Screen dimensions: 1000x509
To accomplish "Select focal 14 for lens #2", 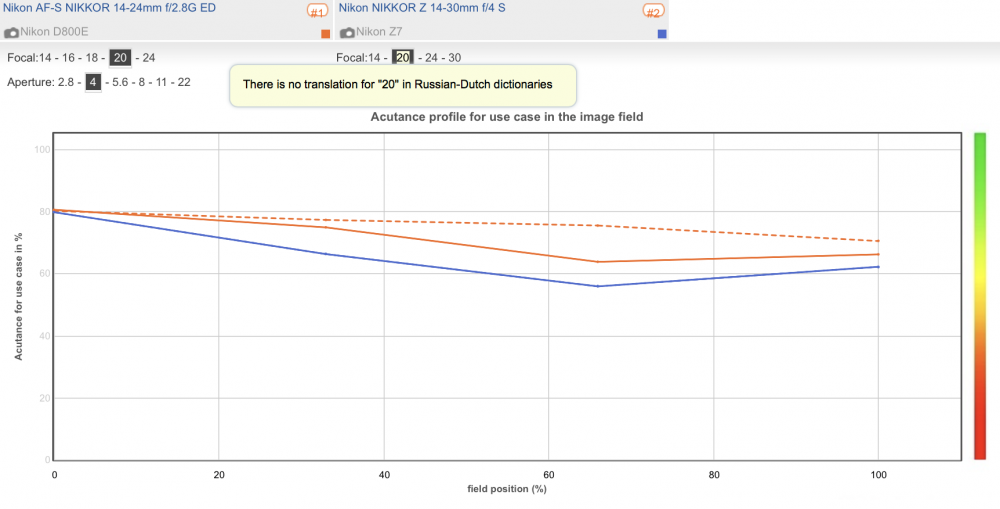I will (x=374, y=58).
